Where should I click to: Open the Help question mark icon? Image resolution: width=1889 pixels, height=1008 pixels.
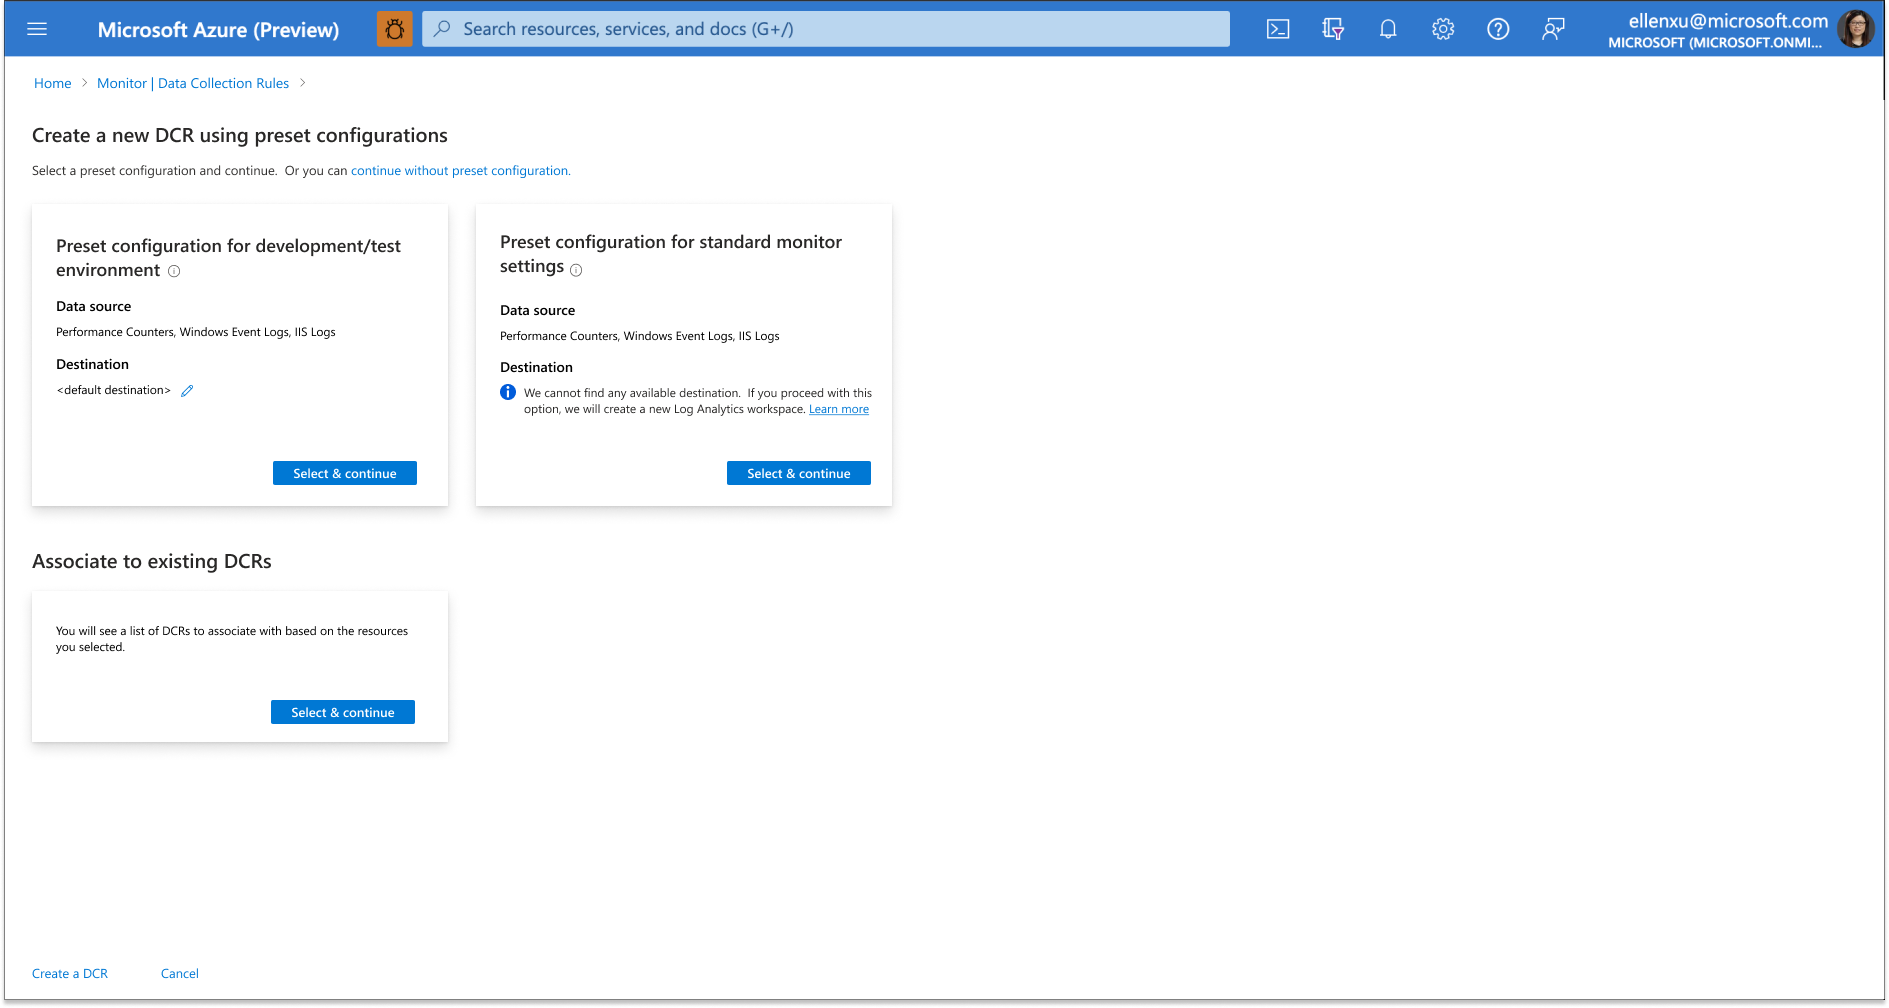1498,29
